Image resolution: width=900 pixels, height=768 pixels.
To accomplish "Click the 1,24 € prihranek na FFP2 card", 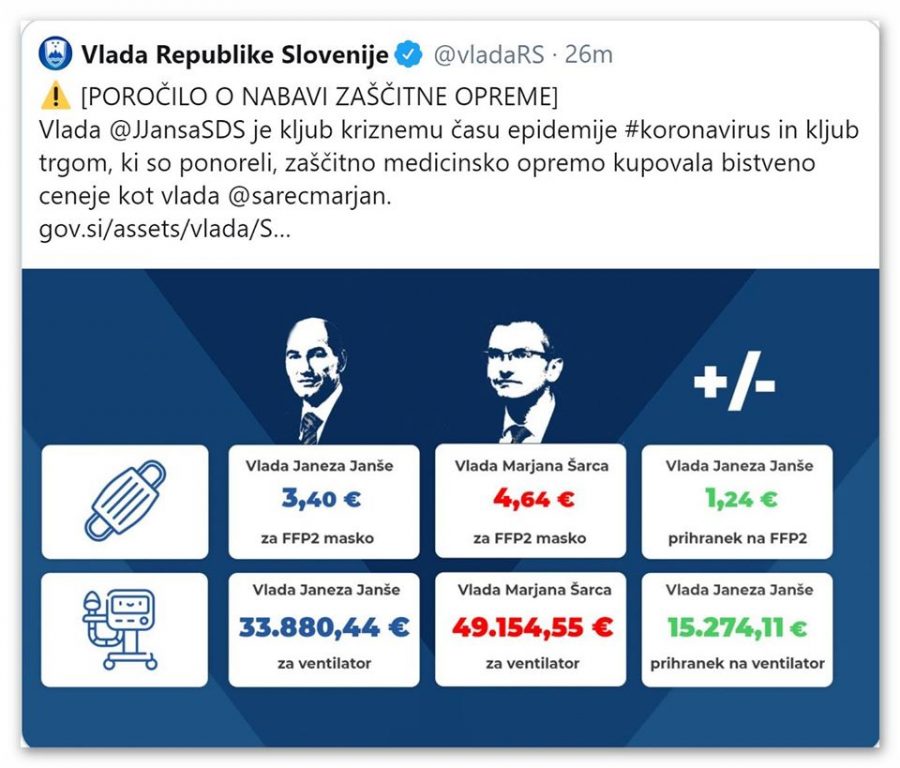I will click(x=737, y=501).
